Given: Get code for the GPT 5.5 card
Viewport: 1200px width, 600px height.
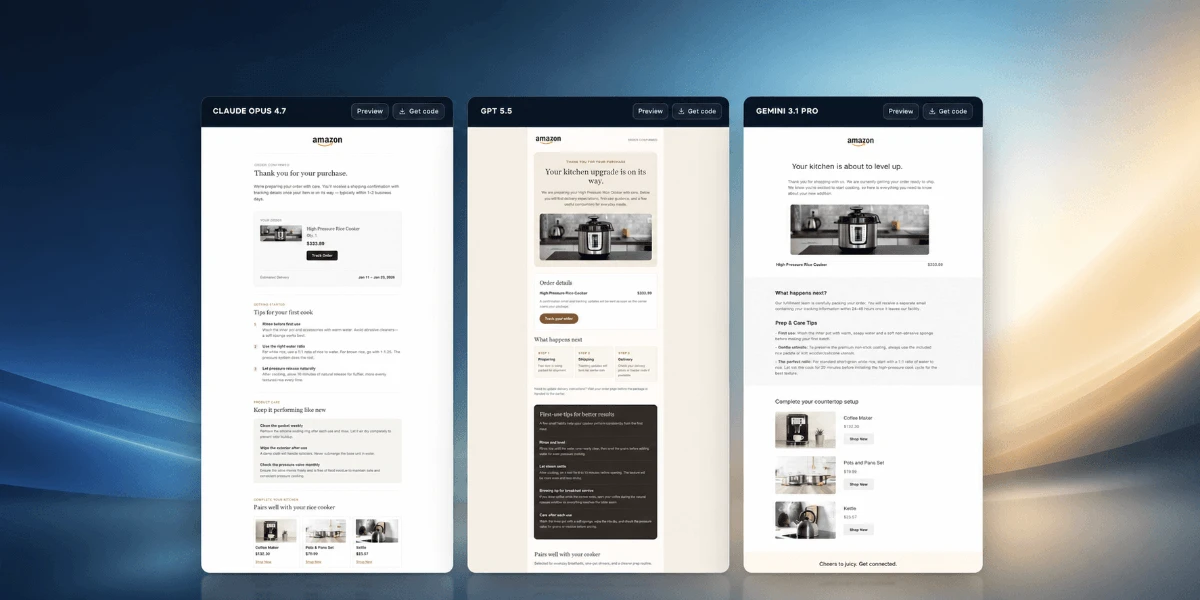Looking at the screenshot, I should pyautogui.click(x=697, y=111).
